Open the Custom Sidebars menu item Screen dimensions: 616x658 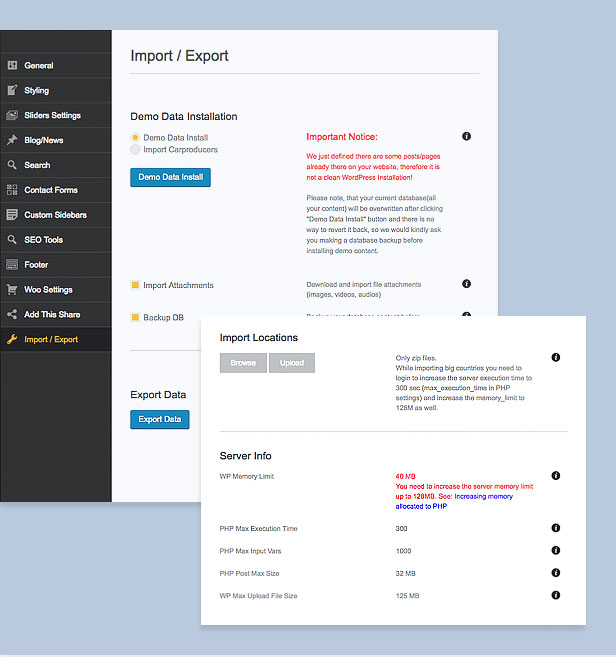pyautogui.click(x=53, y=215)
